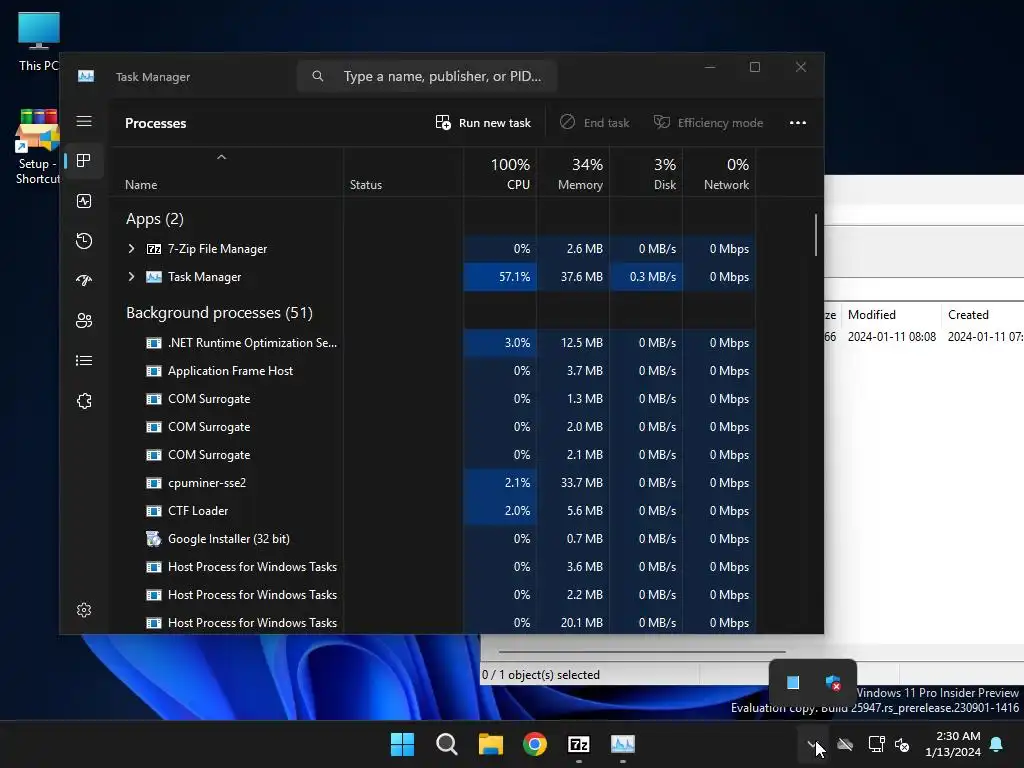This screenshot has height=768, width=1024.
Task: Open the notification bell
Action: 997,744
